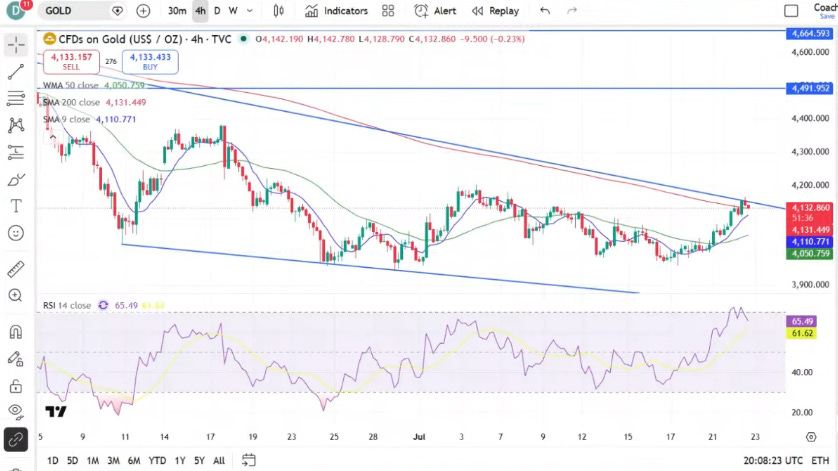Image resolution: width=838 pixels, height=471 pixels.
Task: Open the long position forecasting tool
Action: (16, 152)
